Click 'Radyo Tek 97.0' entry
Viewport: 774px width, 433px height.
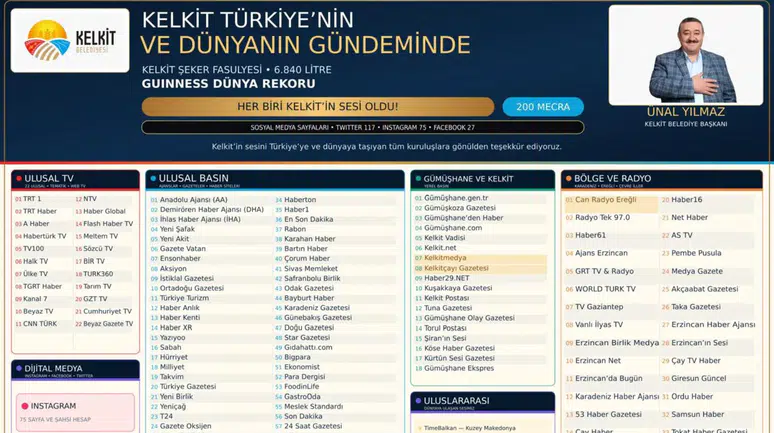(602, 218)
